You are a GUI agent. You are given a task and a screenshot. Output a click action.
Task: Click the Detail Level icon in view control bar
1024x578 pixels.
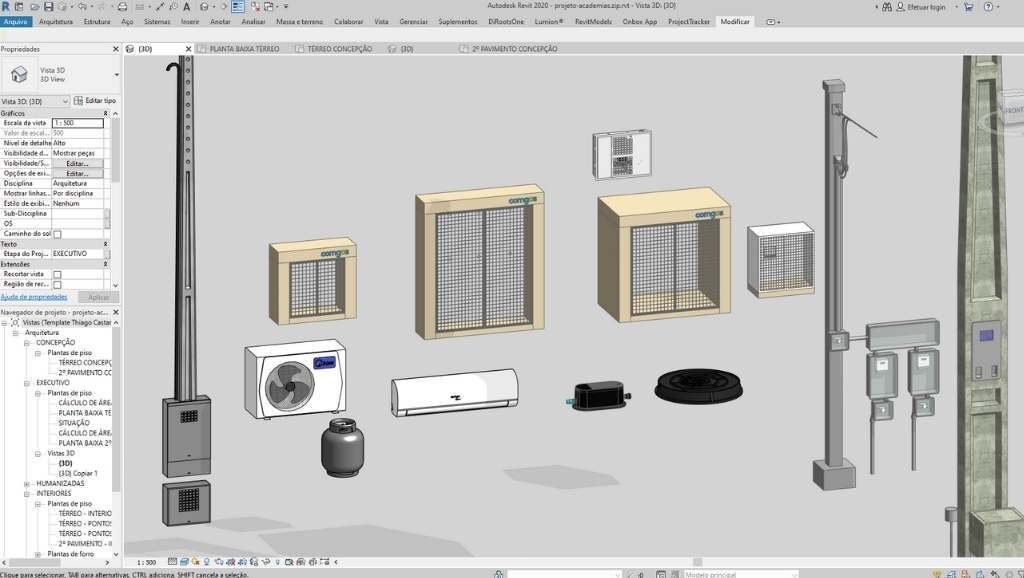click(173, 563)
